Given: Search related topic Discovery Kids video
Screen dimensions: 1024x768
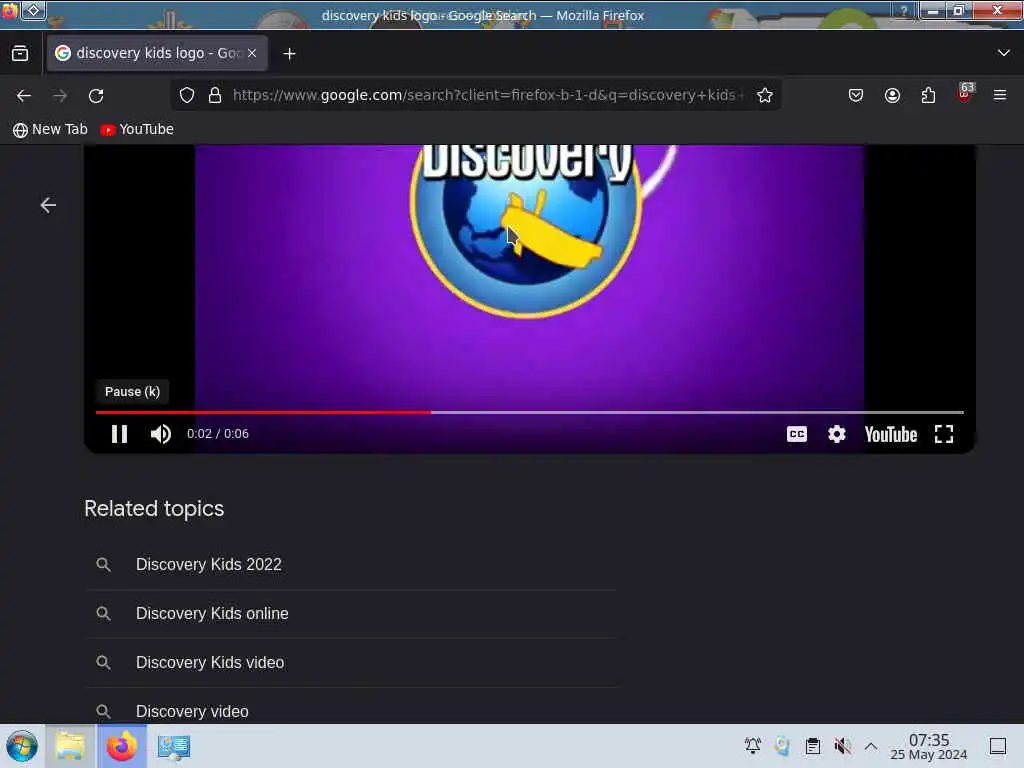Looking at the screenshot, I should 210,662.
